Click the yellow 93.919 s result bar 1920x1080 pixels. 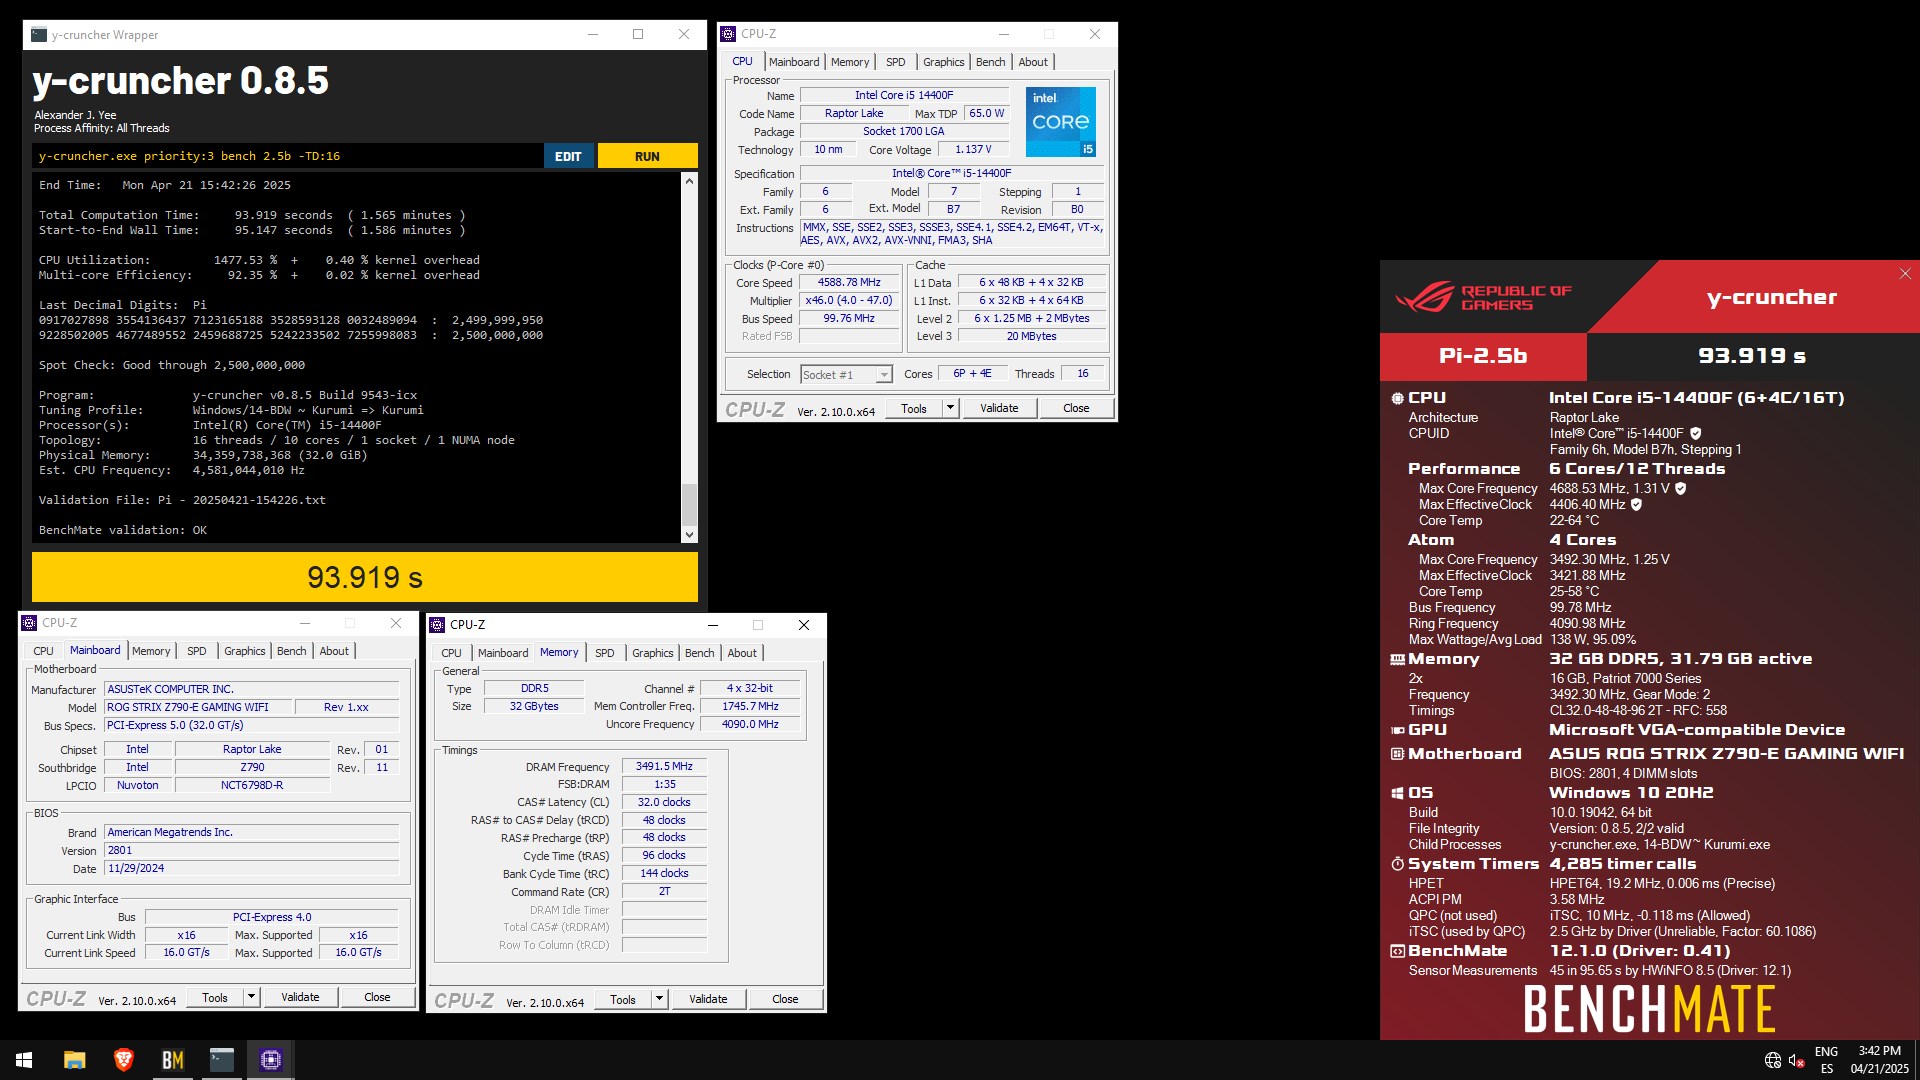coord(365,577)
